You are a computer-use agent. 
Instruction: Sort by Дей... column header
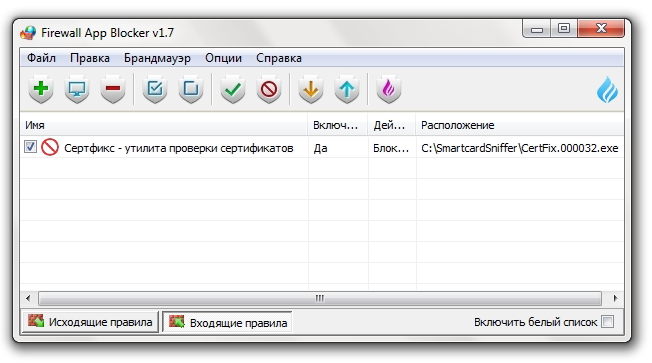coord(391,125)
